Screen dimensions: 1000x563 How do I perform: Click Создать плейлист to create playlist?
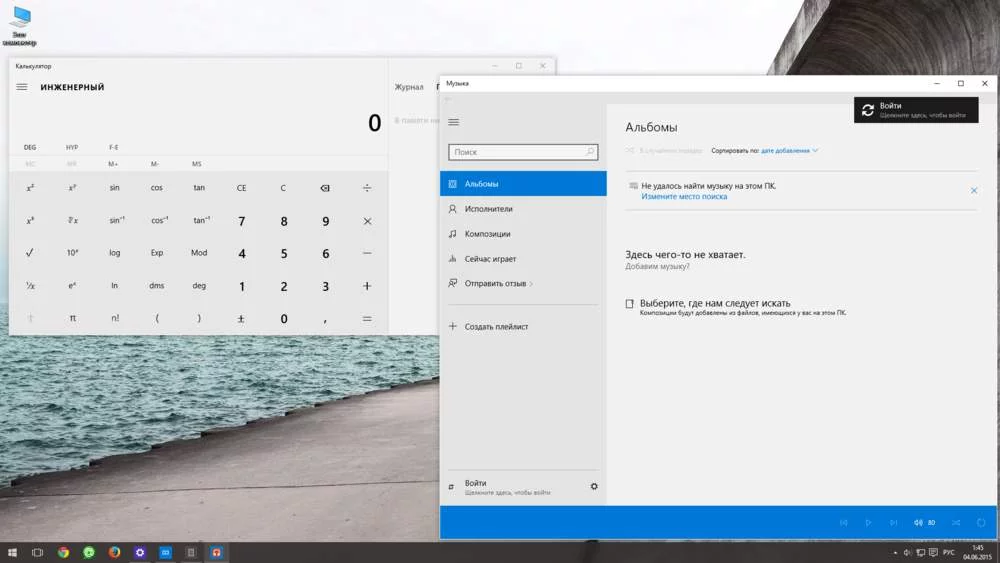tap(496, 327)
